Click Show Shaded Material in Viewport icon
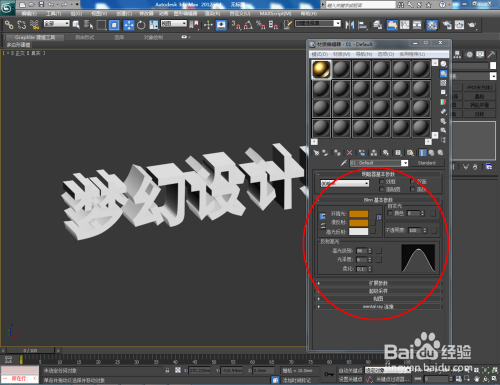The height and width of the screenshot is (385, 500). point(410,153)
